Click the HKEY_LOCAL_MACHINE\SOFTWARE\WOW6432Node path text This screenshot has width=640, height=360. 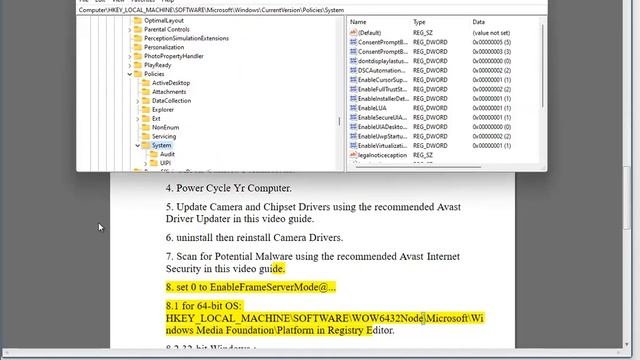294,318
